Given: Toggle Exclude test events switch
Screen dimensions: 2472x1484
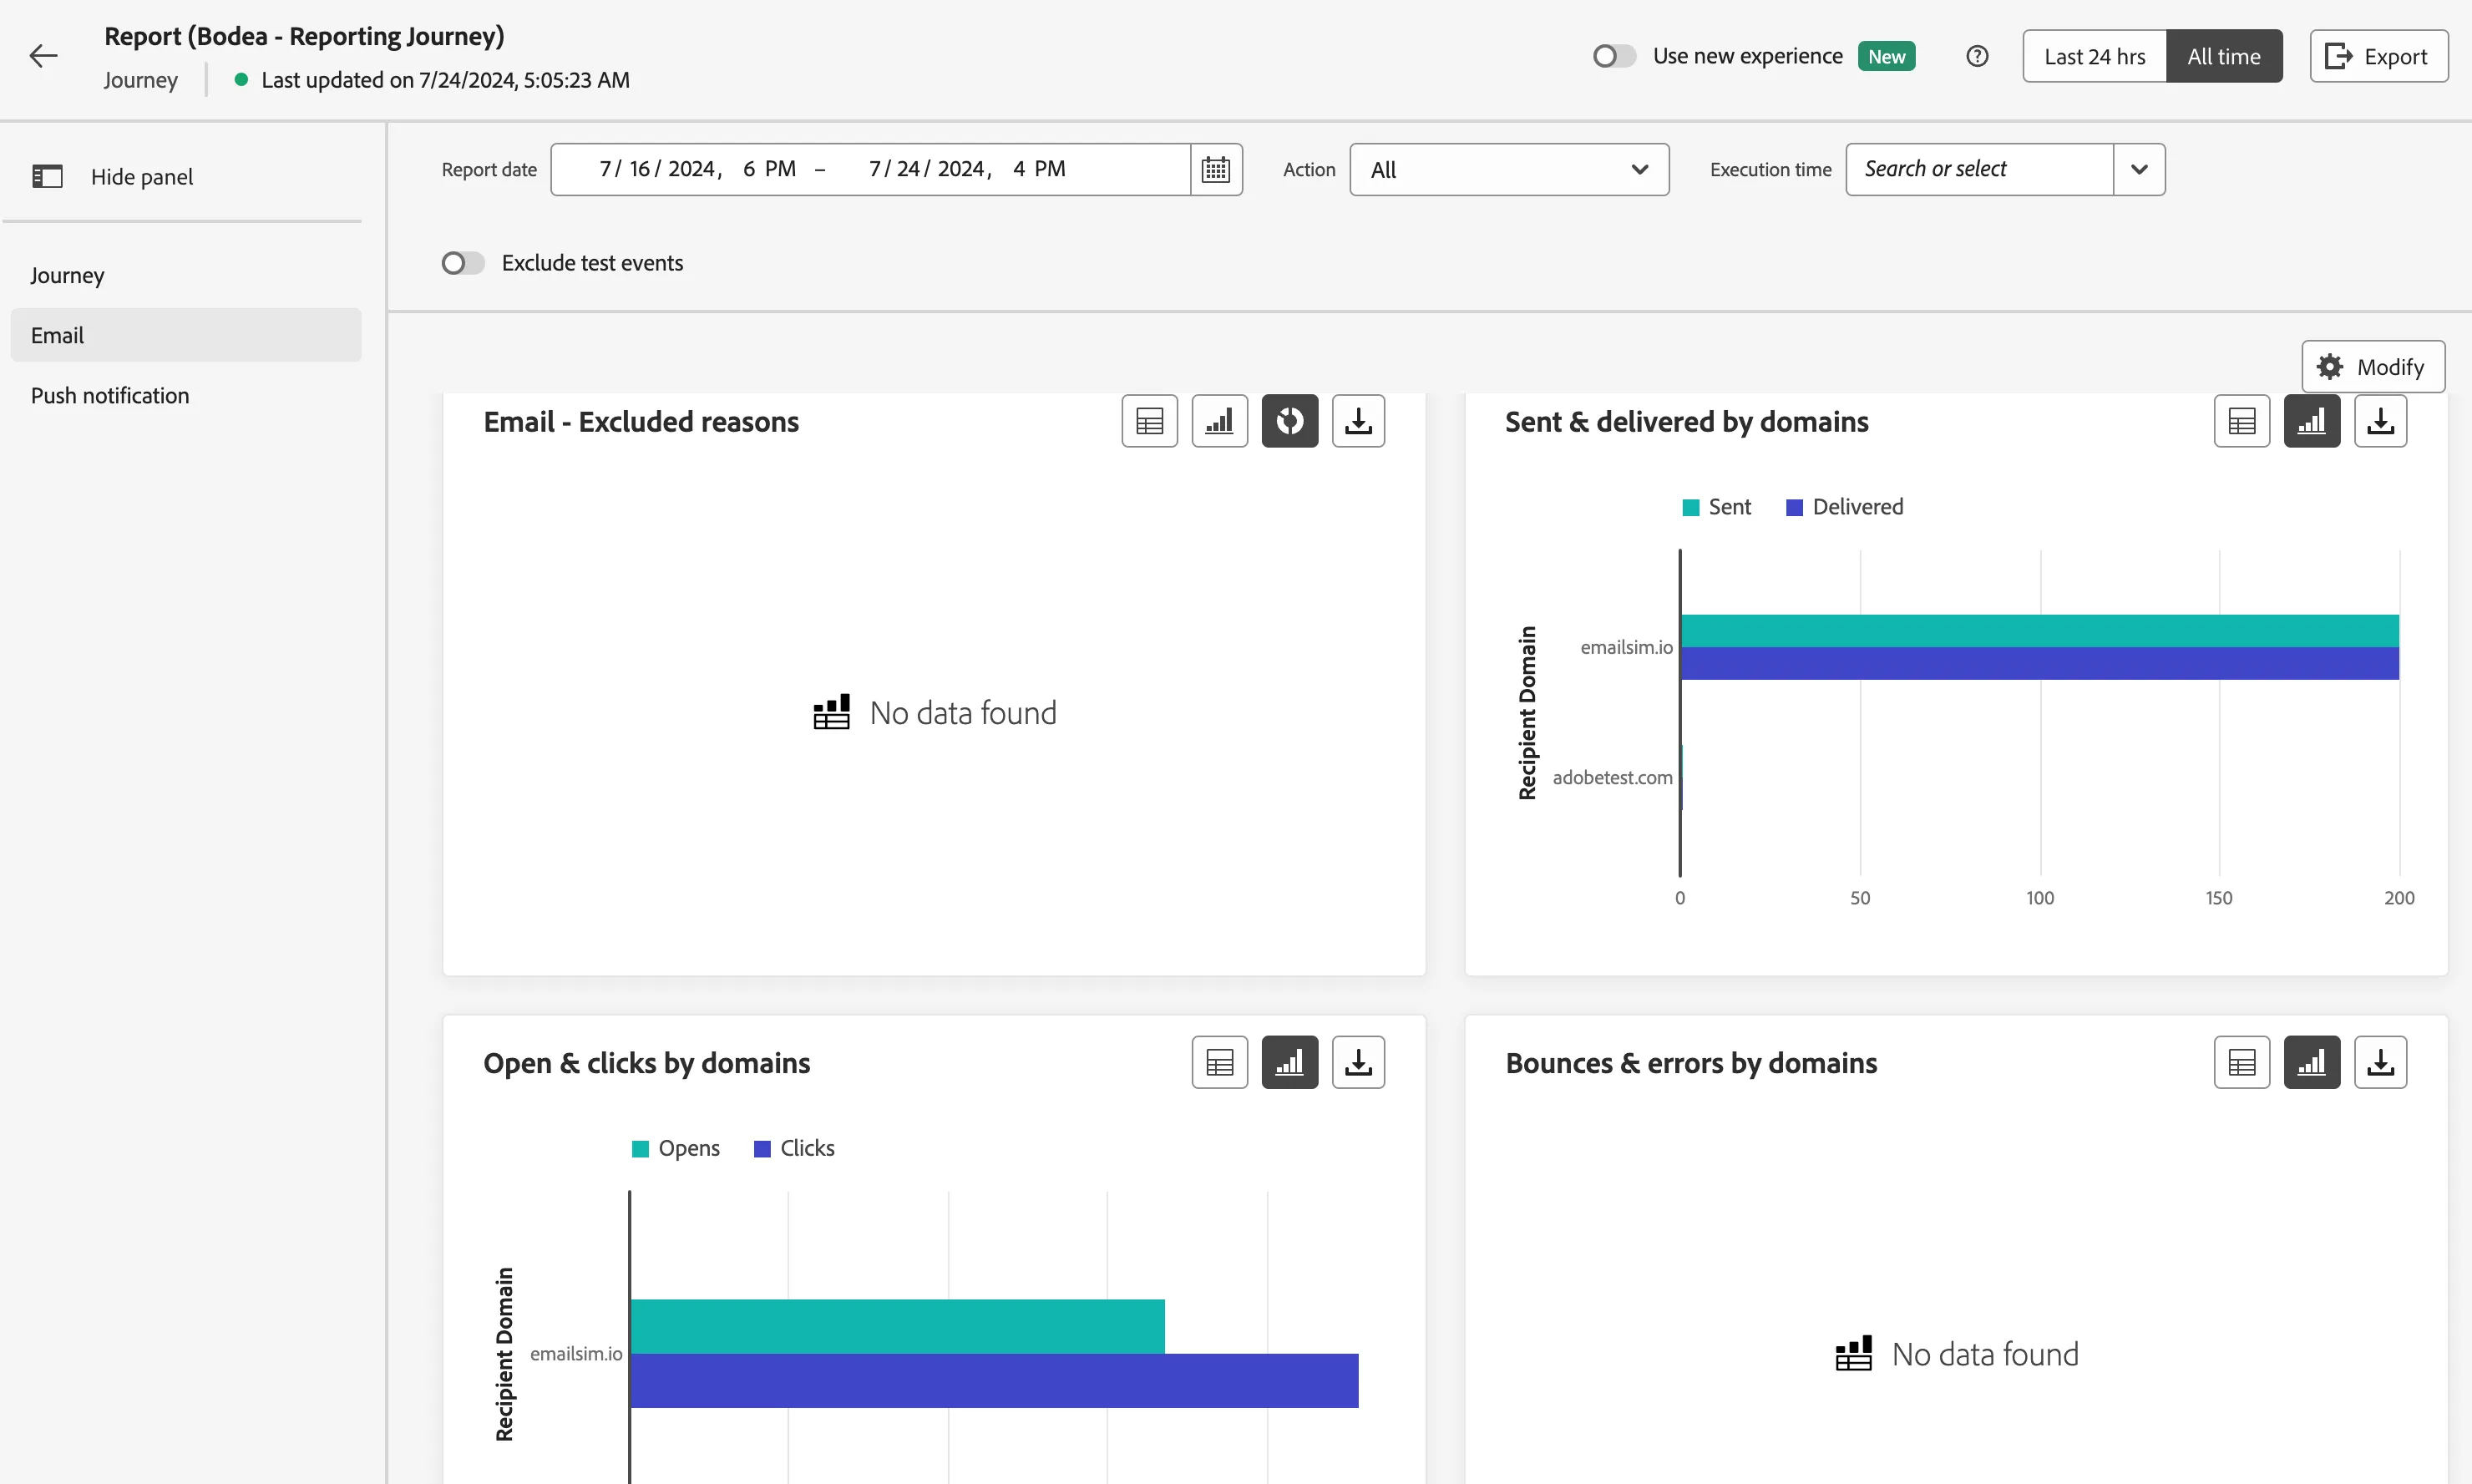Looking at the screenshot, I should point(462,263).
